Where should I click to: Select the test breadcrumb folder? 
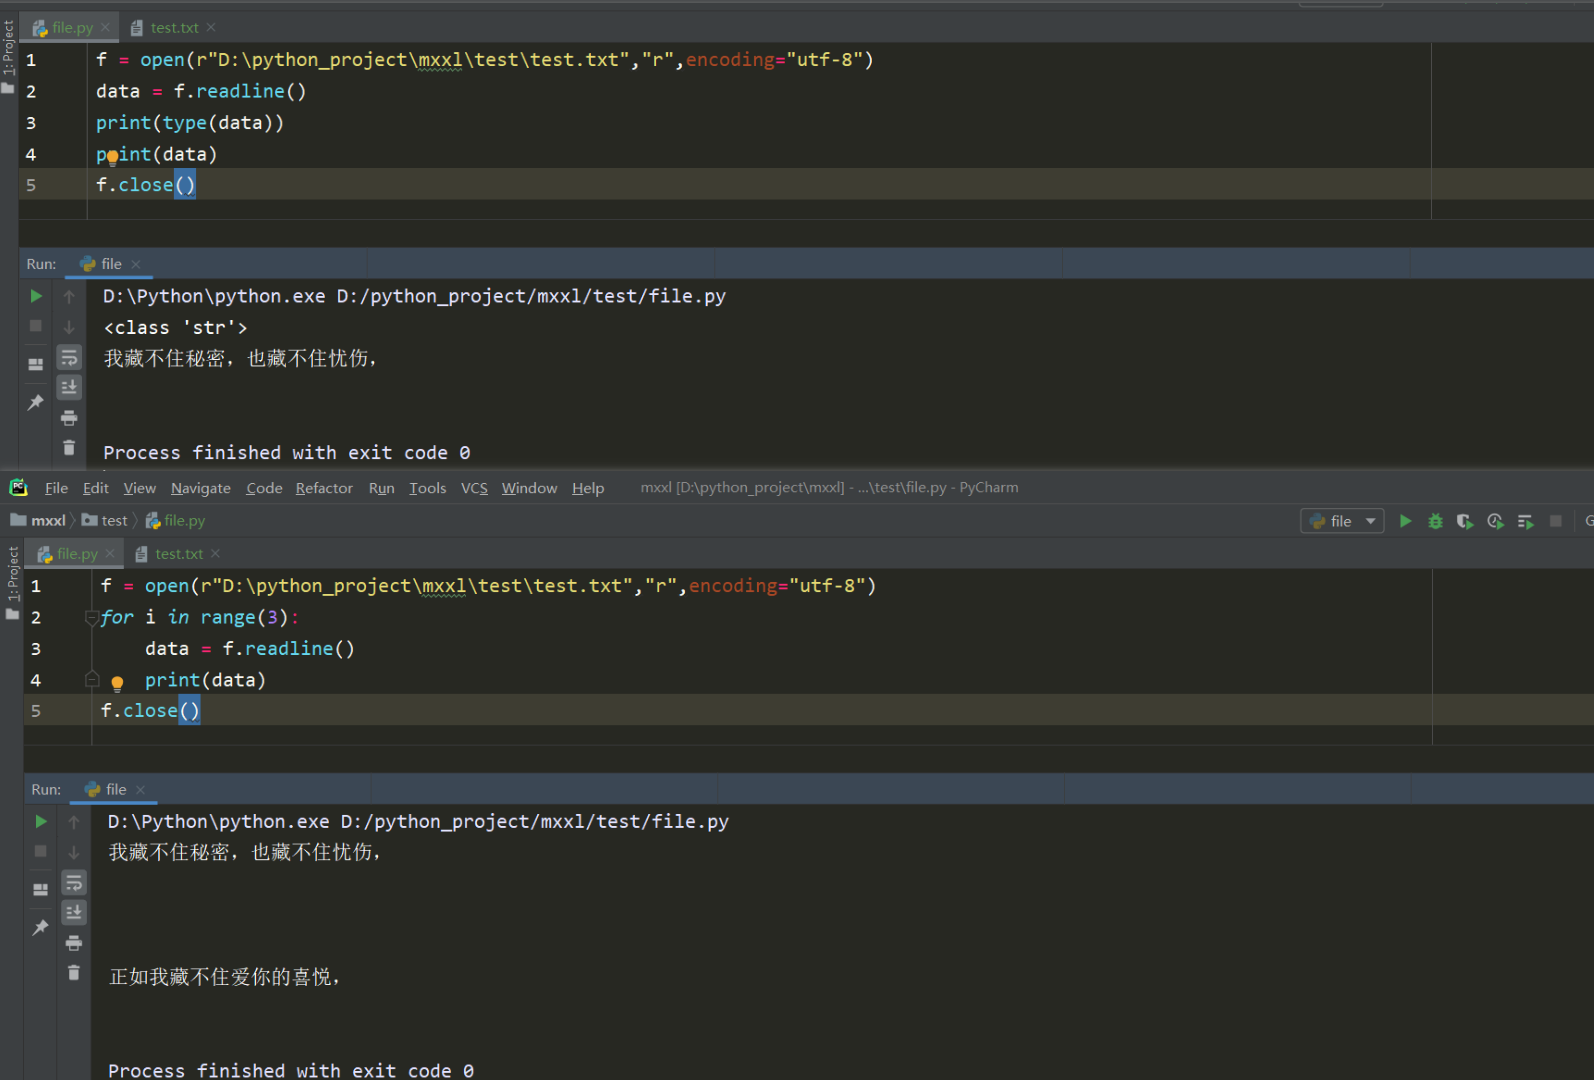(105, 521)
